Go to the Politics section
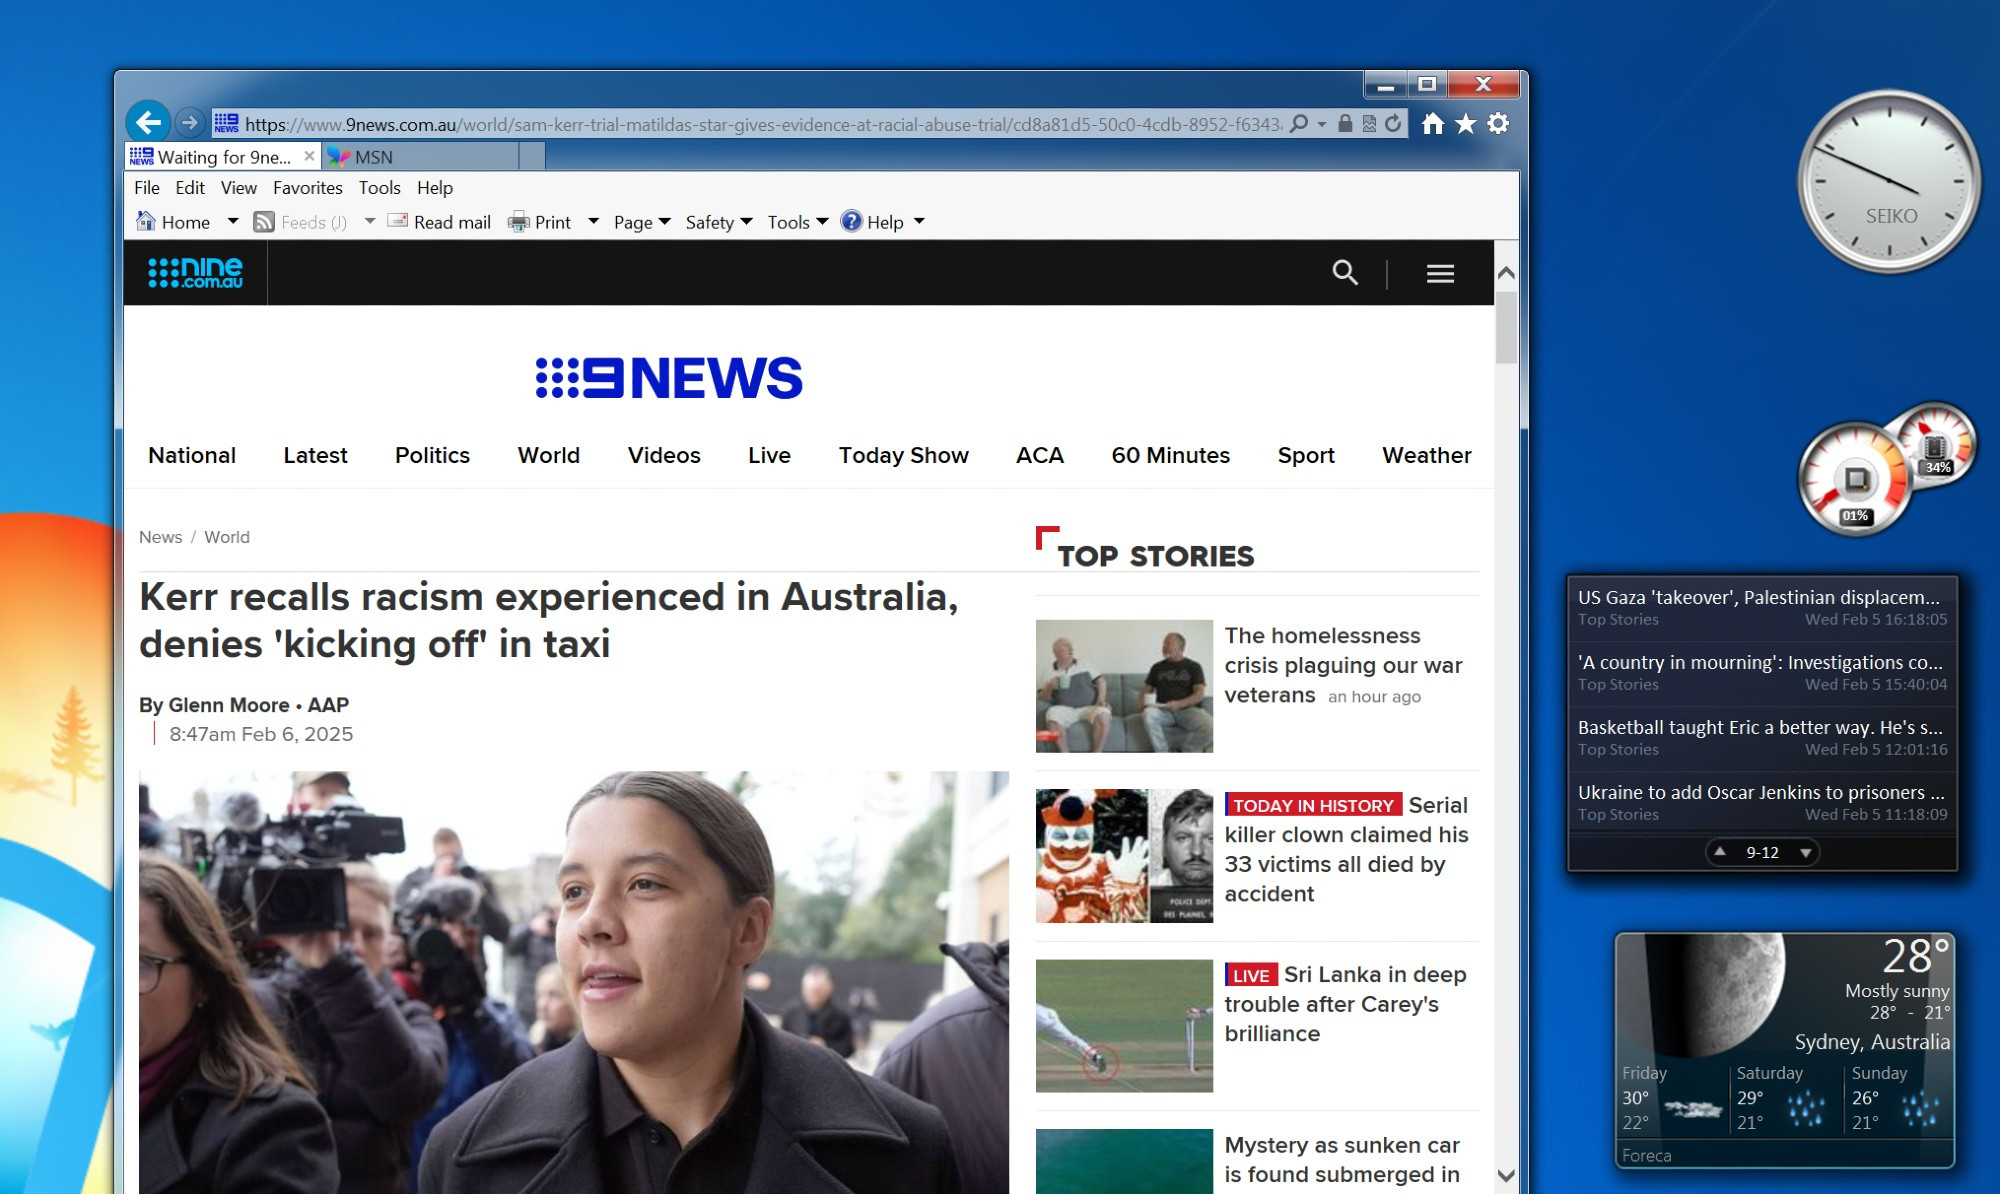 (x=432, y=455)
